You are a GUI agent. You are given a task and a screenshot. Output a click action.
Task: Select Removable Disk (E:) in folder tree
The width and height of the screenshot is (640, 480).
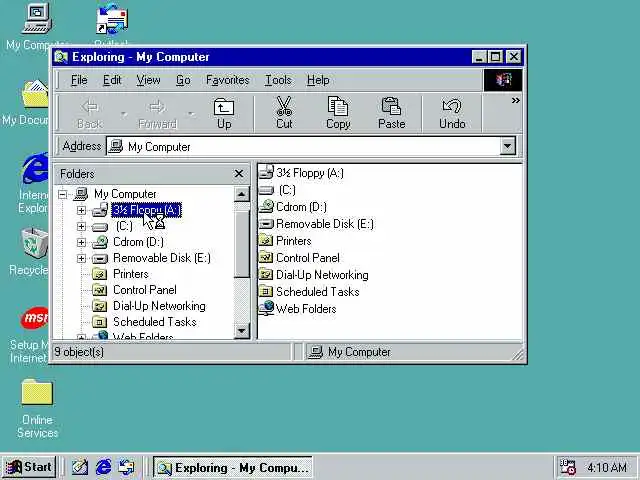coord(162,258)
